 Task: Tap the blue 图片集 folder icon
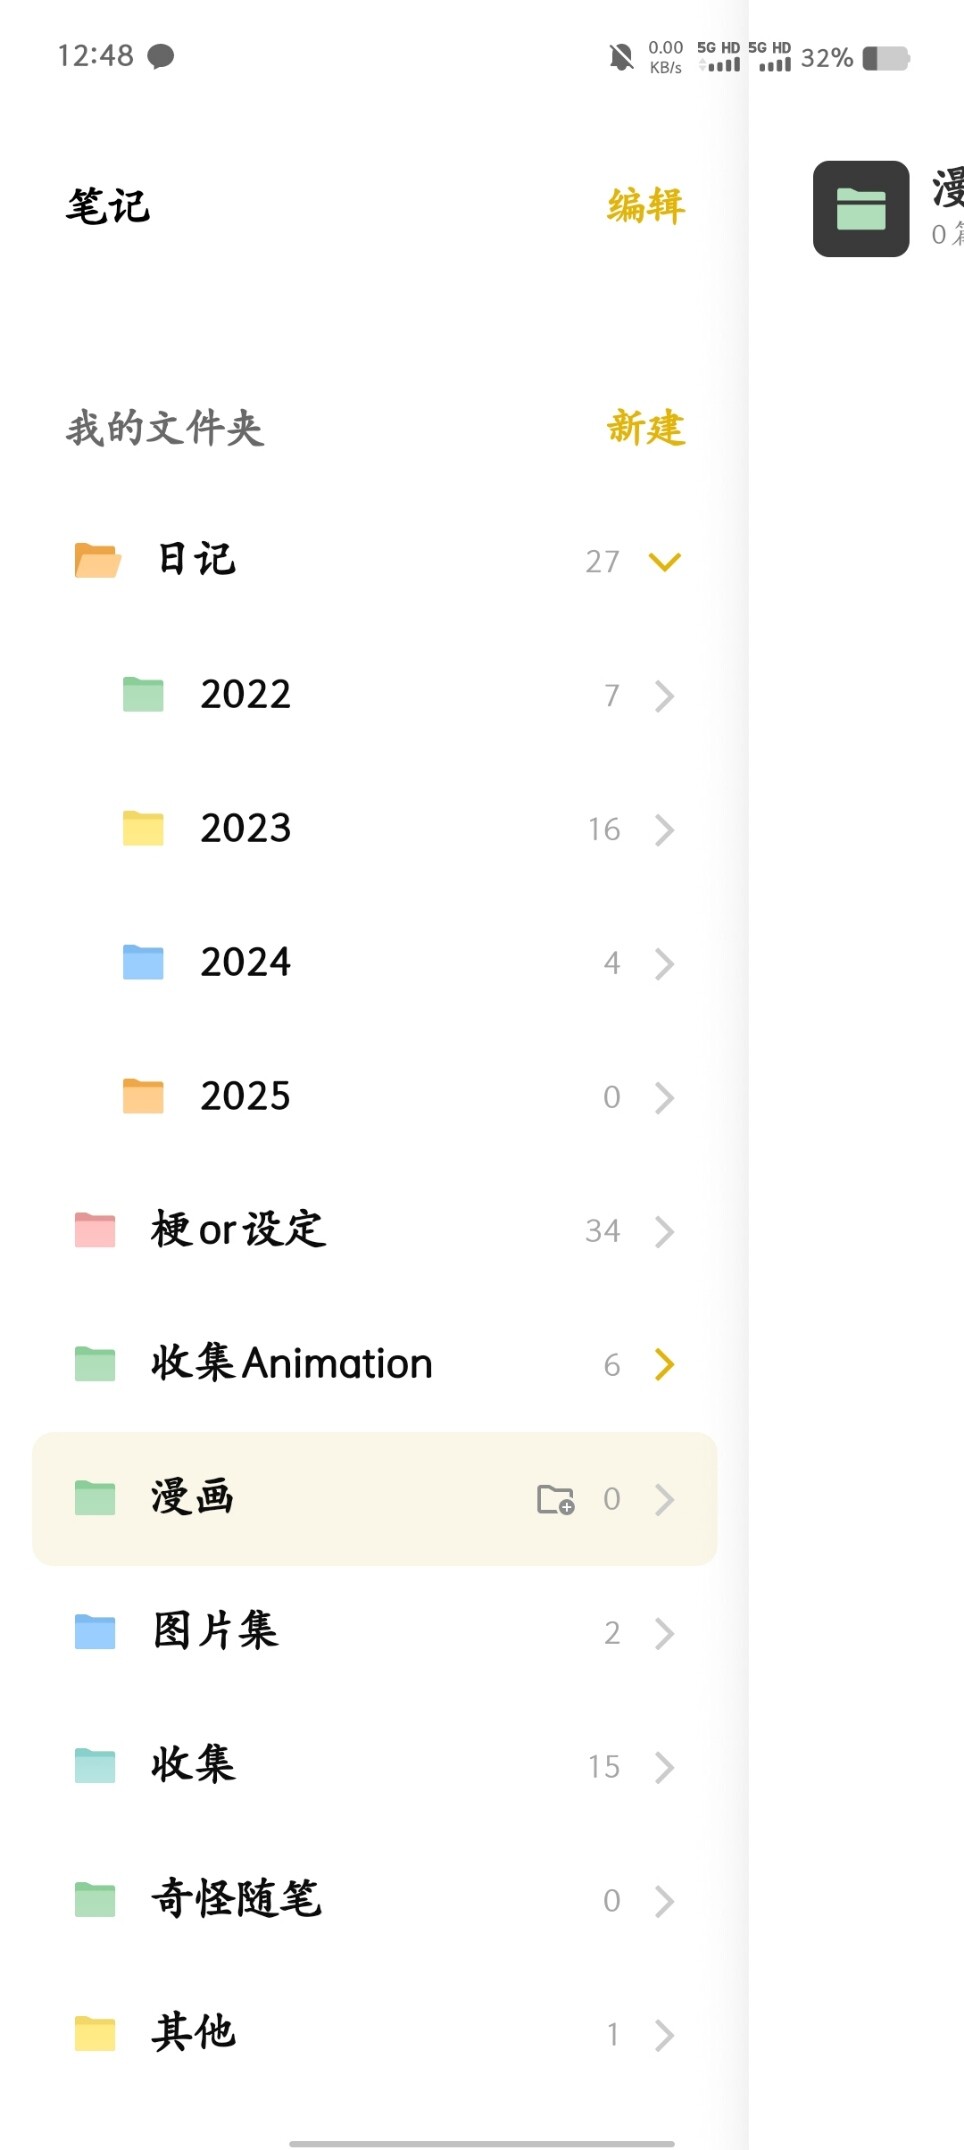(95, 1632)
